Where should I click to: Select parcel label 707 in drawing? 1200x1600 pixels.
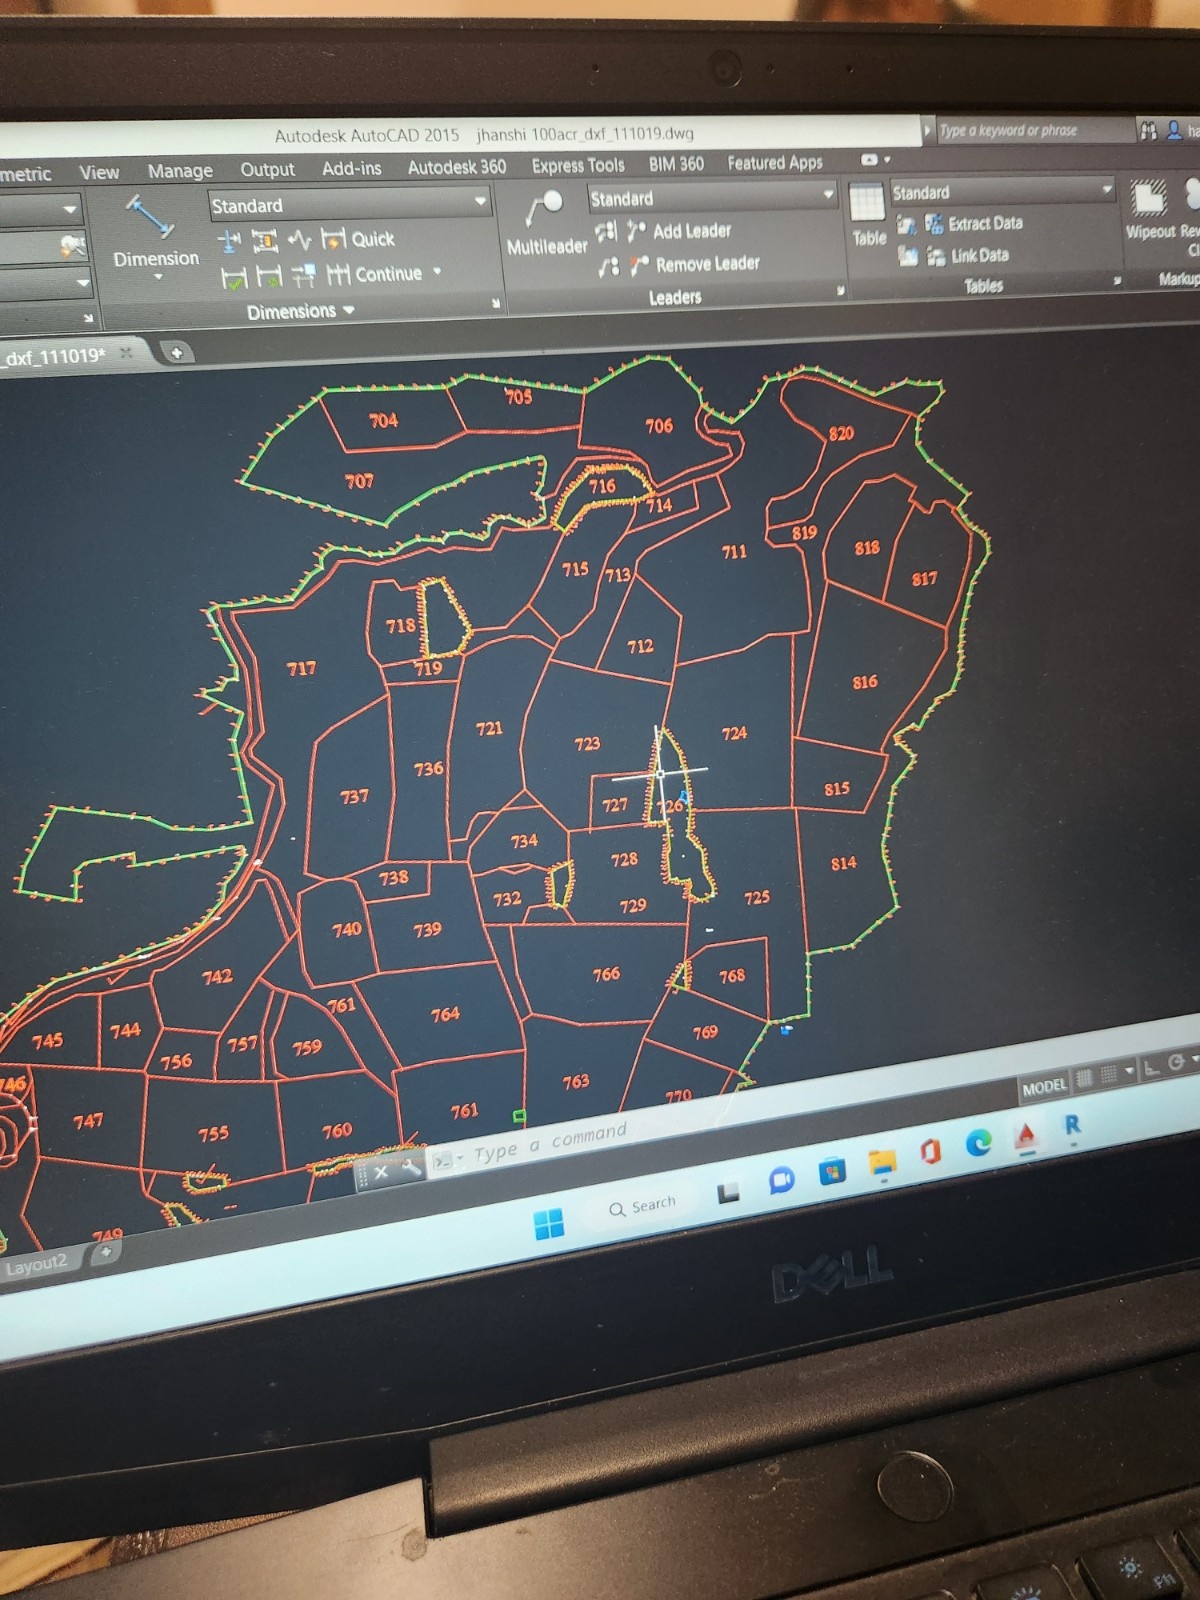pyautogui.click(x=359, y=481)
